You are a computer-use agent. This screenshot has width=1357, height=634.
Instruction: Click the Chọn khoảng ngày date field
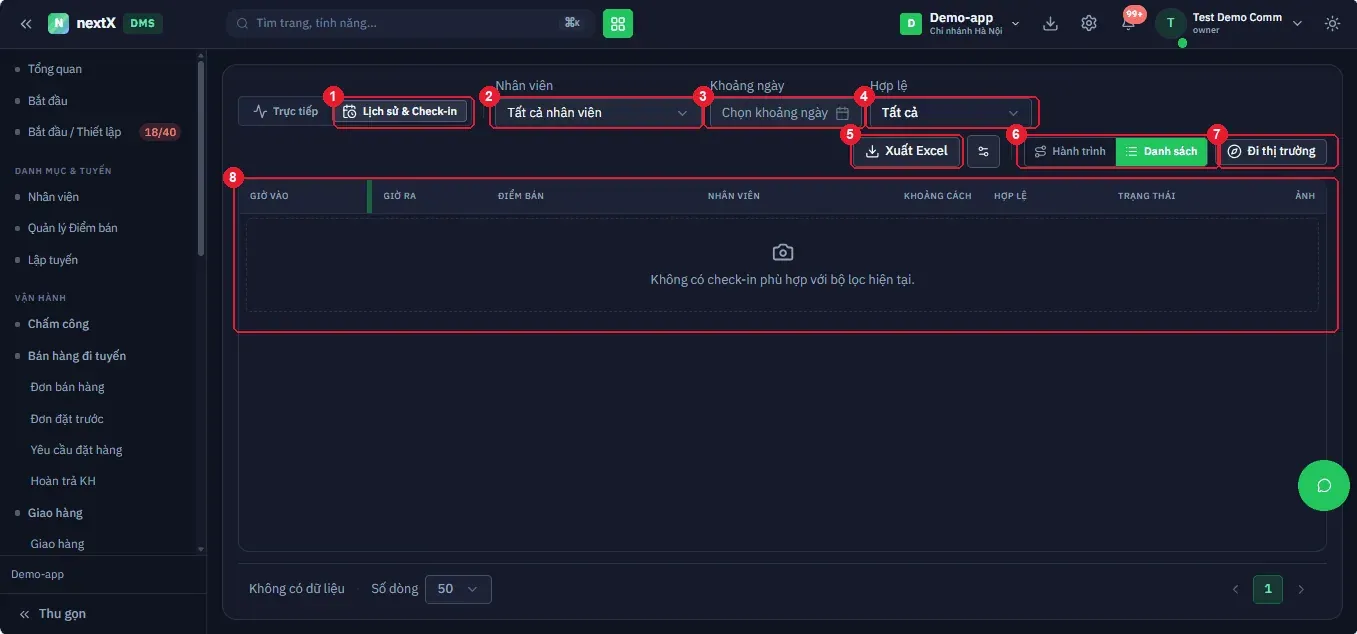point(785,113)
